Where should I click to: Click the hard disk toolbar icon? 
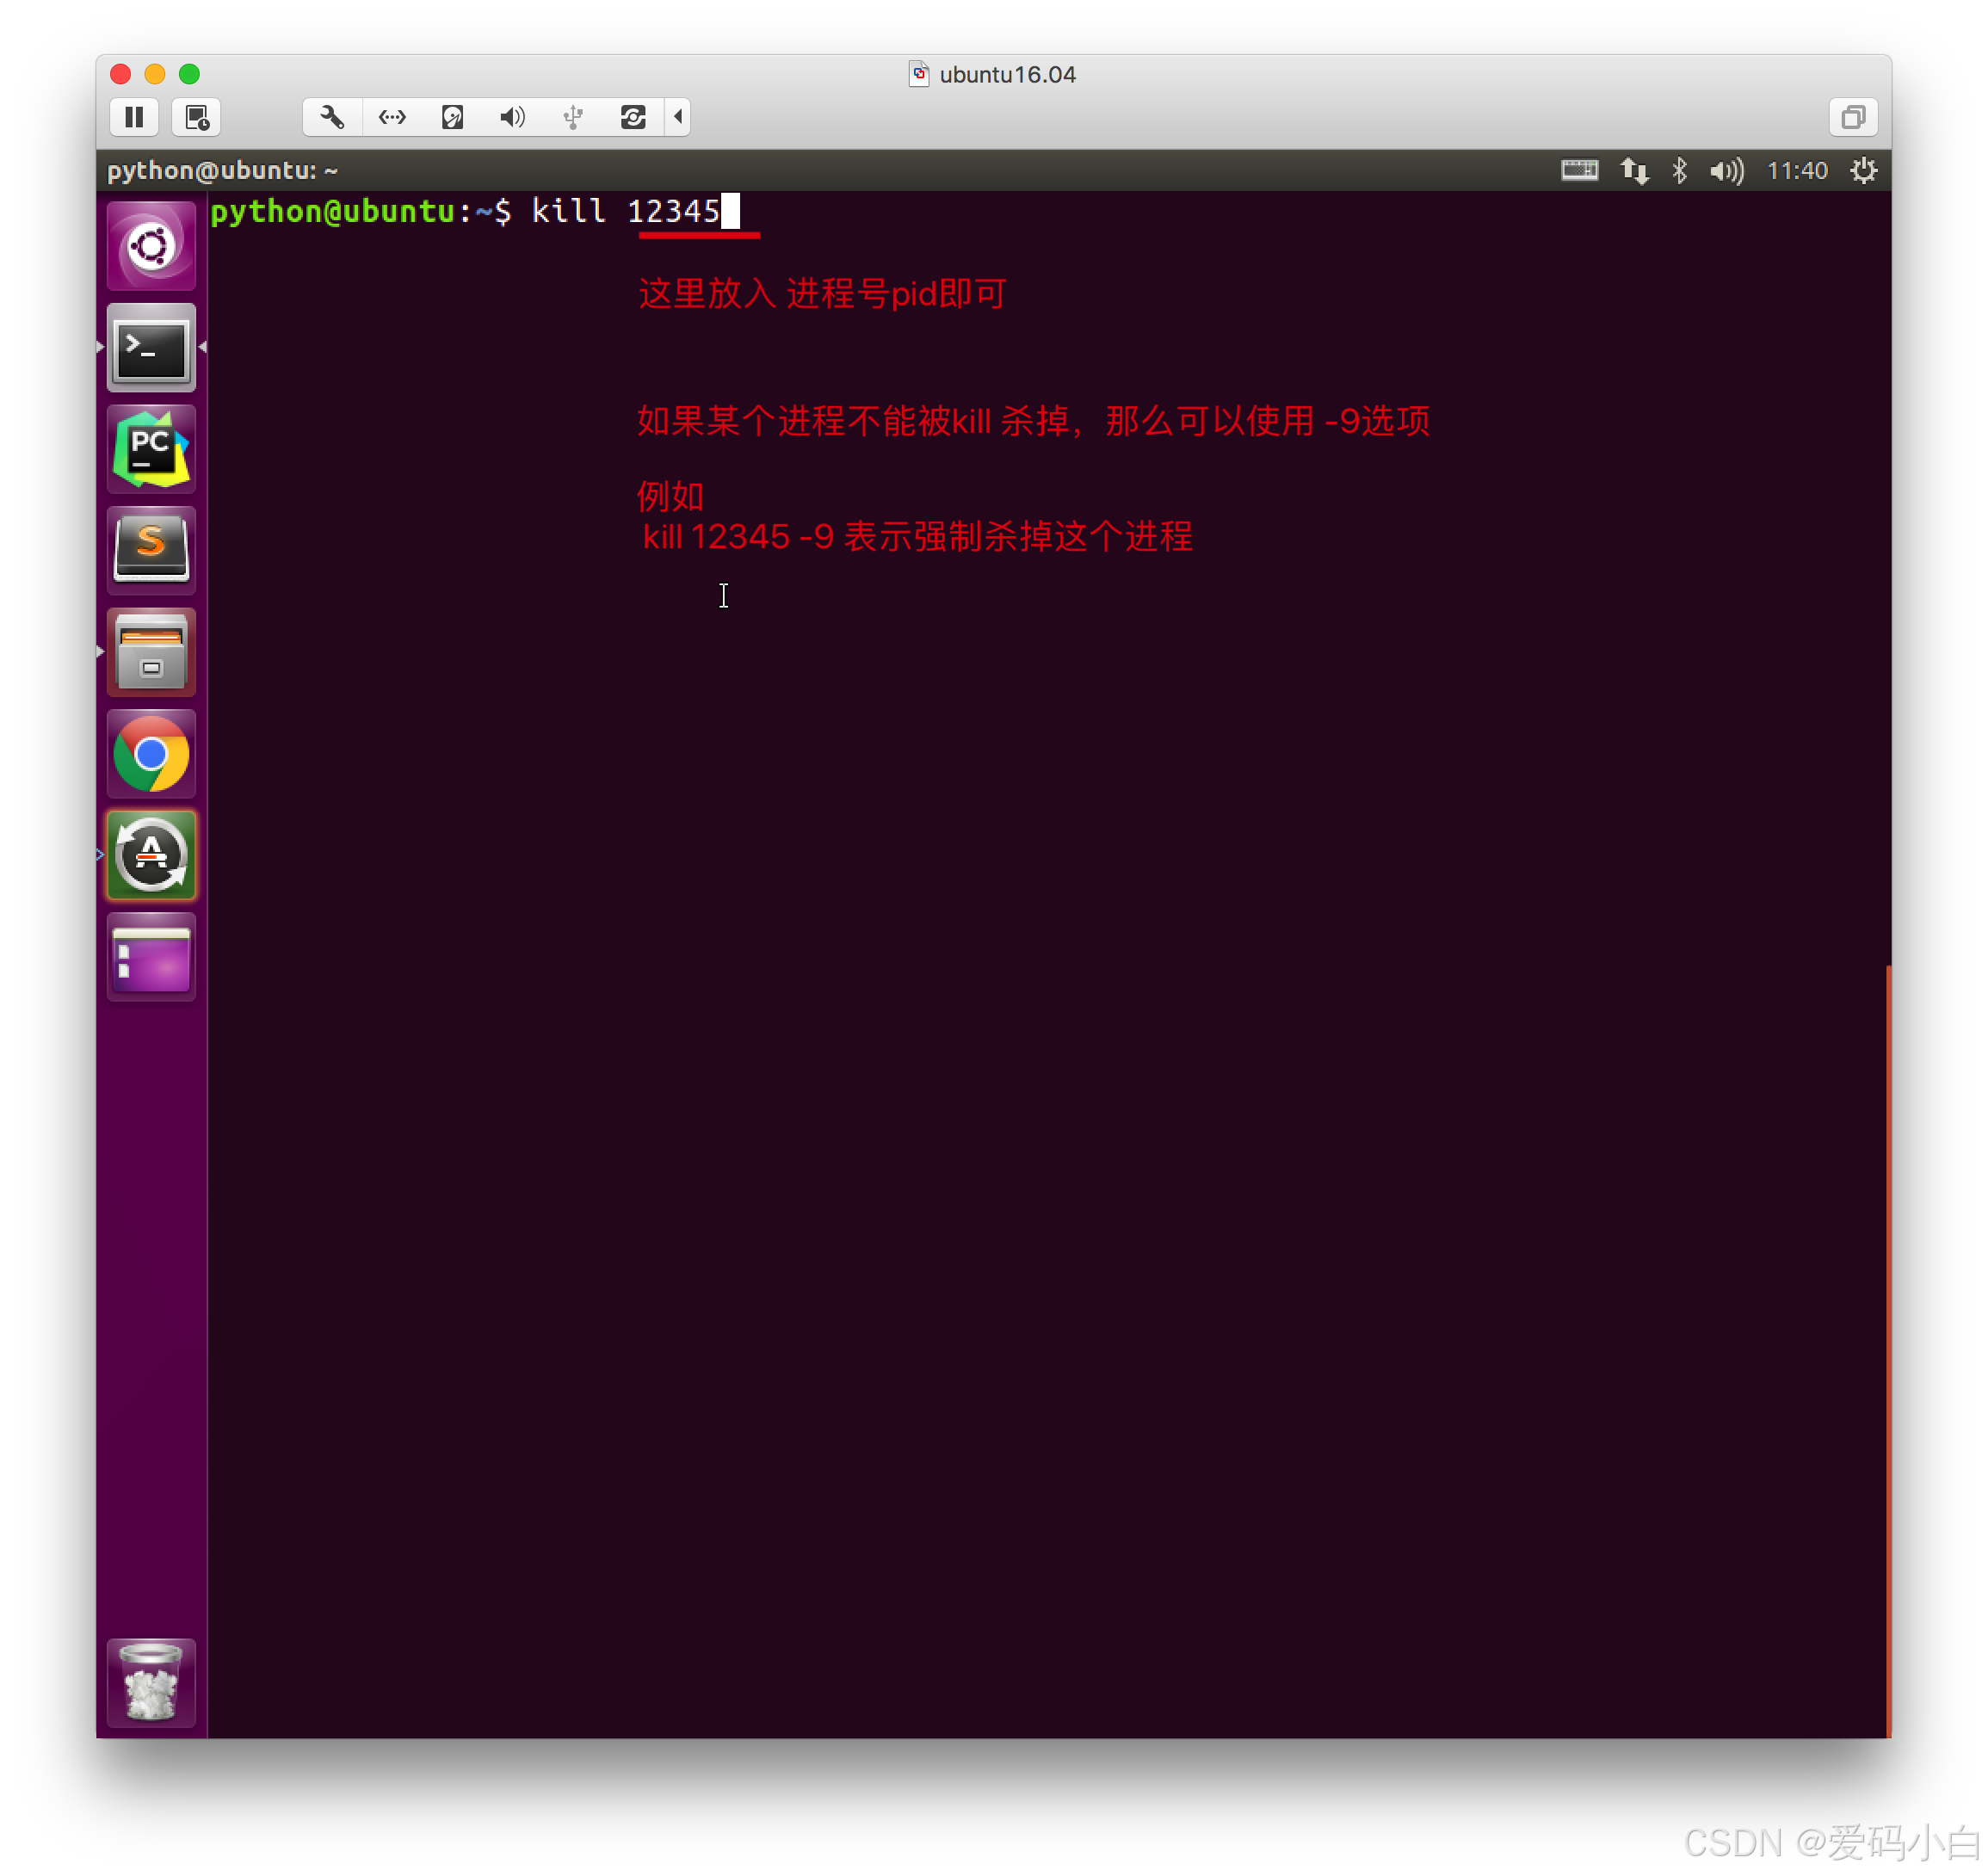click(452, 117)
